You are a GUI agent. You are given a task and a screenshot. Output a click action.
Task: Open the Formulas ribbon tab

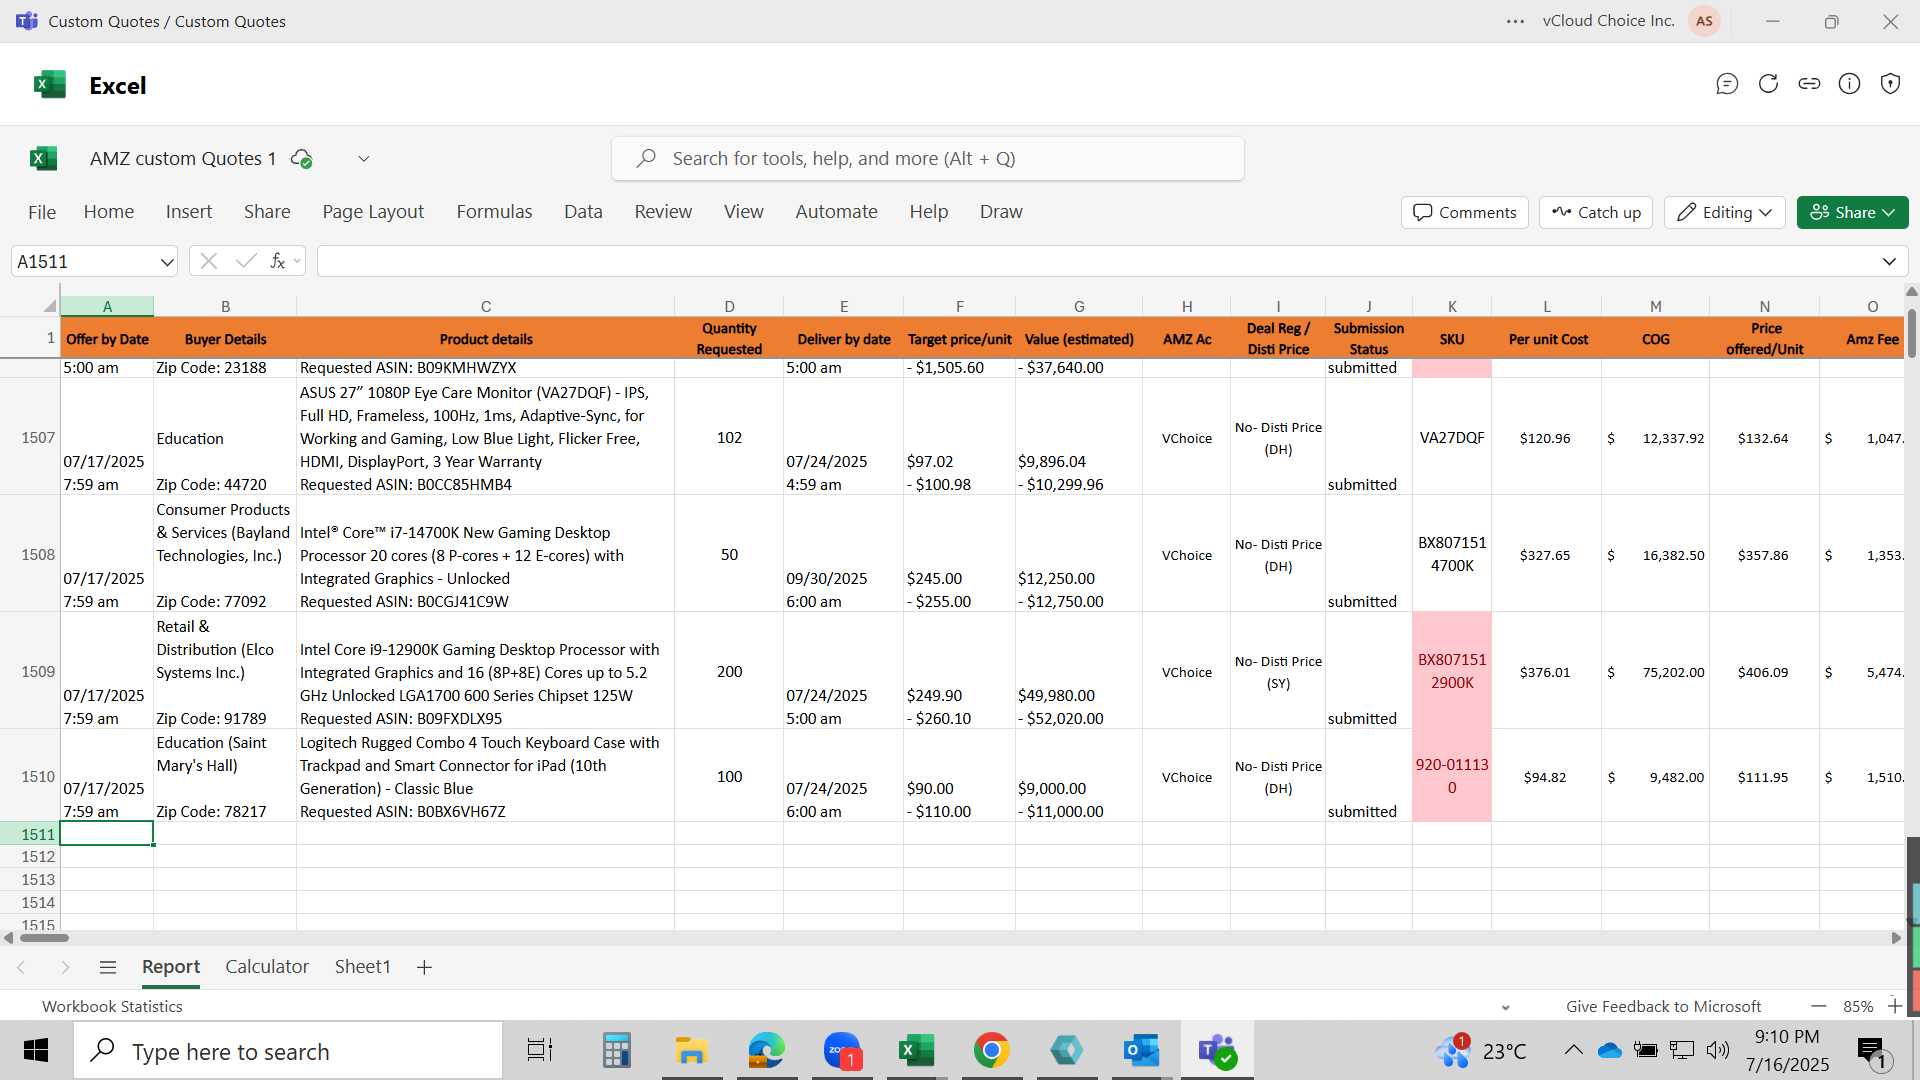[x=494, y=212]
